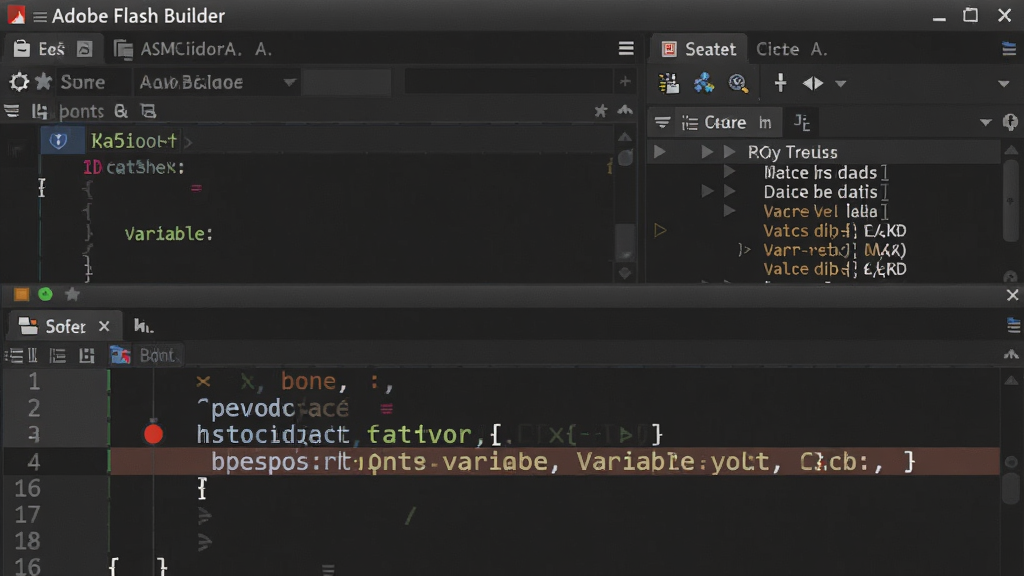The width and height of the screenshot is (1024, 576).
Task: Click the Jt icon tab
Action: pos(801,122)
